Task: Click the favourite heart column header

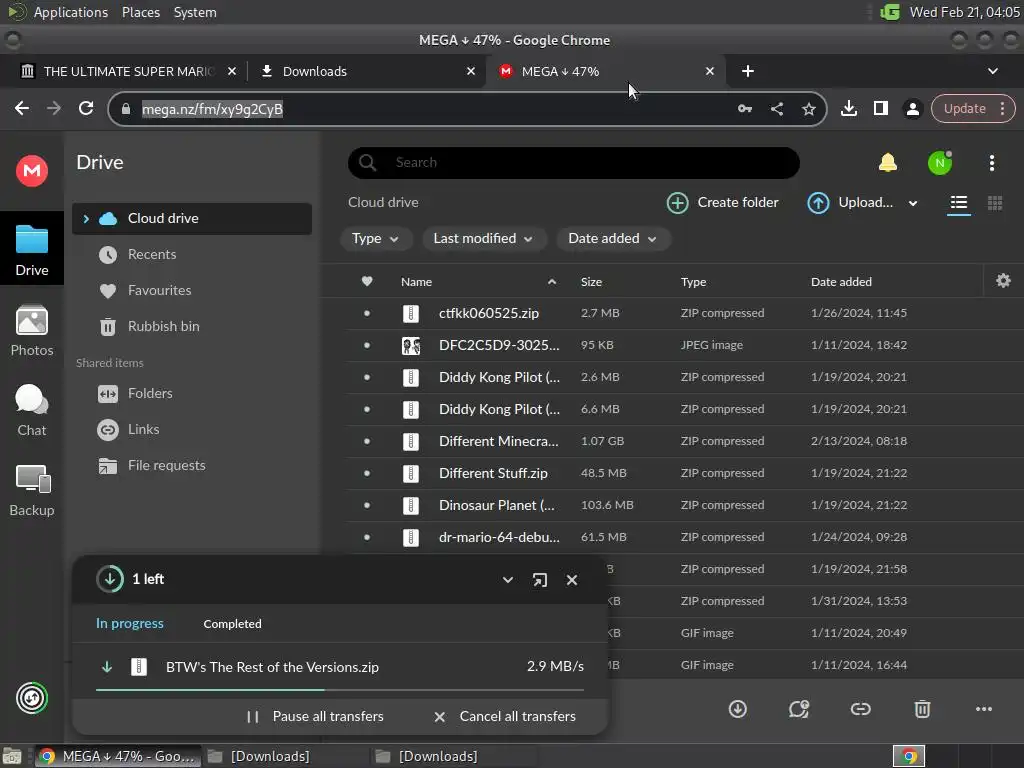Action: pos(366,281)
